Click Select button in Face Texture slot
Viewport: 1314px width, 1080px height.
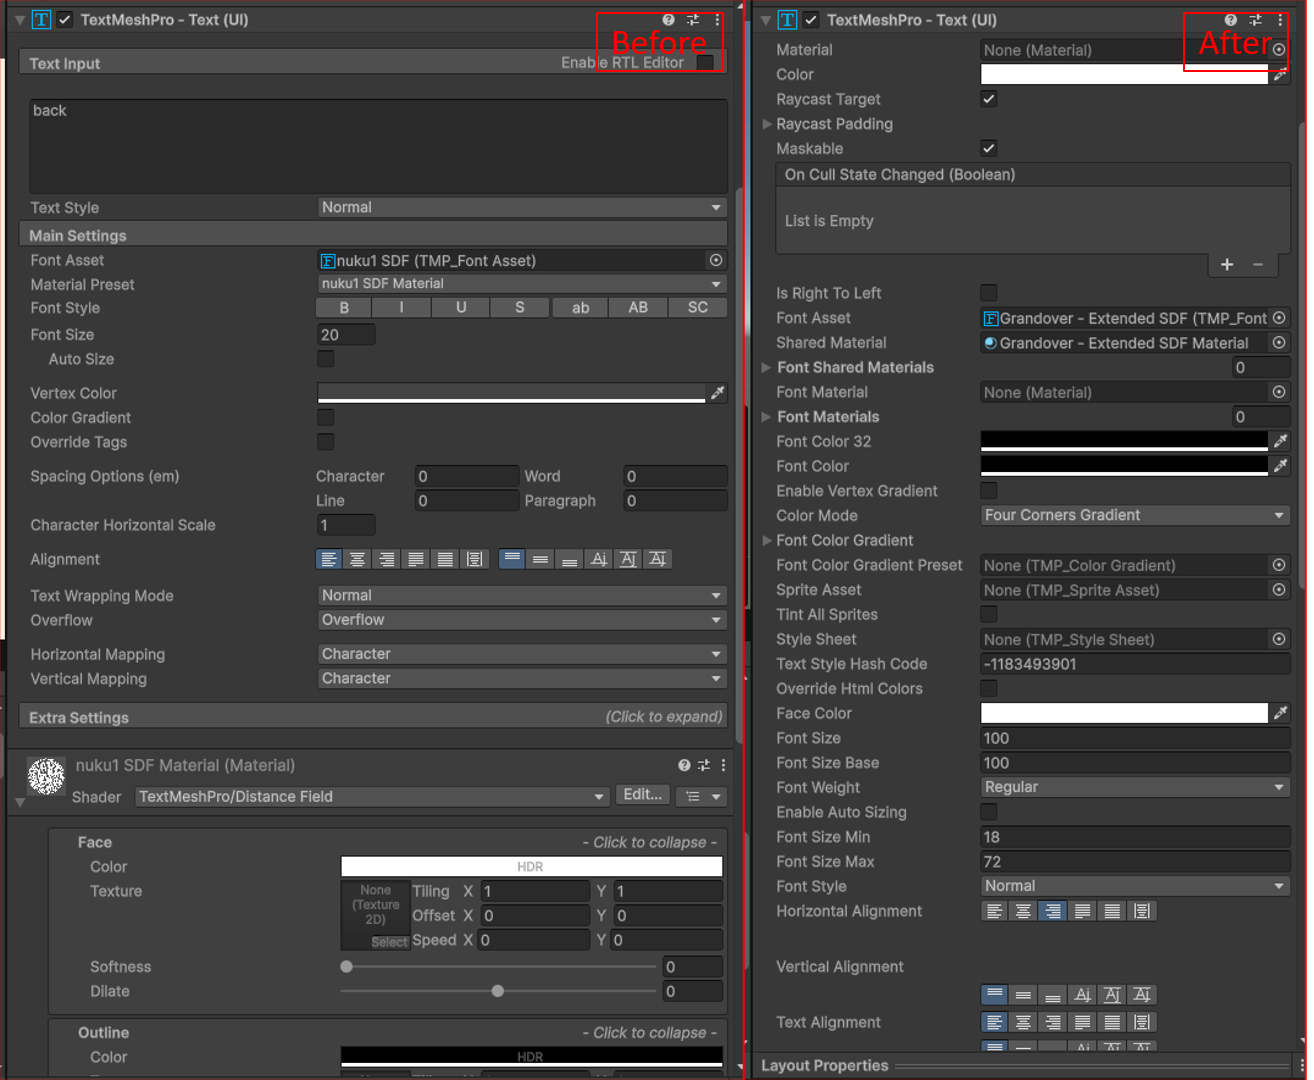(389, 942)
